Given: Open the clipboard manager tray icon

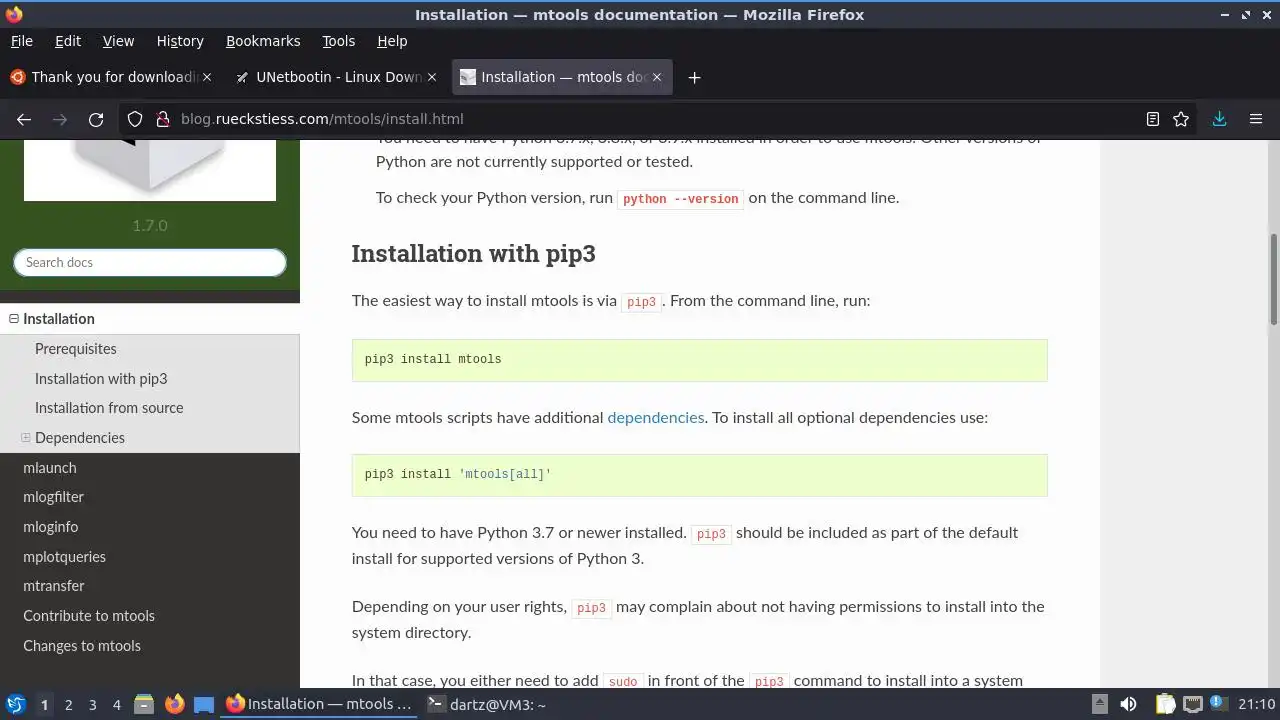Looking at the screenshot, I should point(1165,705).
